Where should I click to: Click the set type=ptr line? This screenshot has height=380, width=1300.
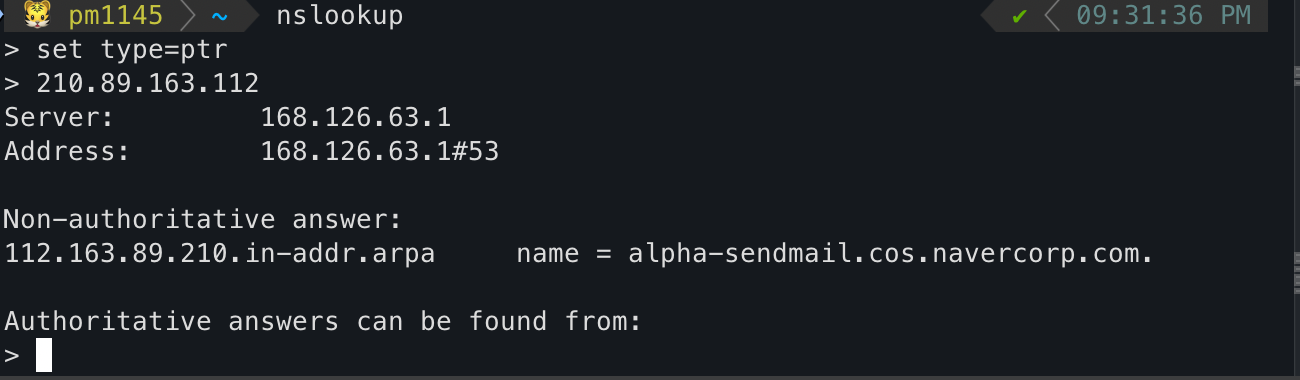[x=132, y=49]
